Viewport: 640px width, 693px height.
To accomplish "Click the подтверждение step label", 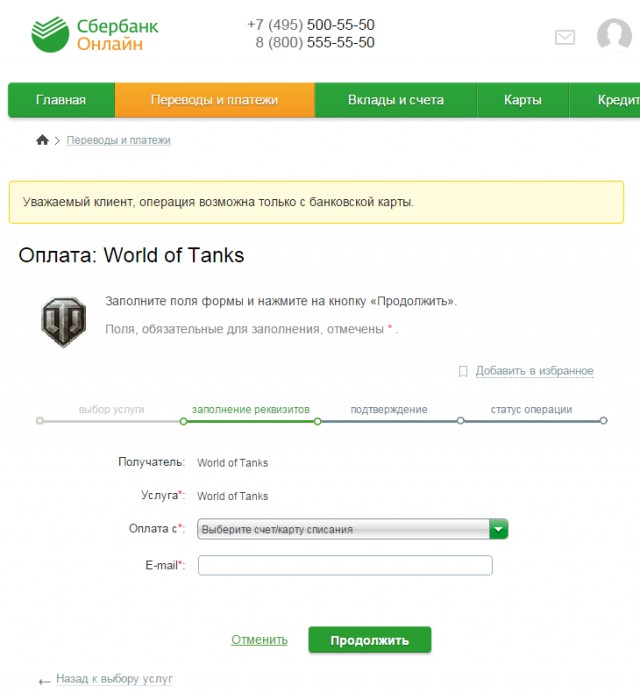I will click(389, 410).
